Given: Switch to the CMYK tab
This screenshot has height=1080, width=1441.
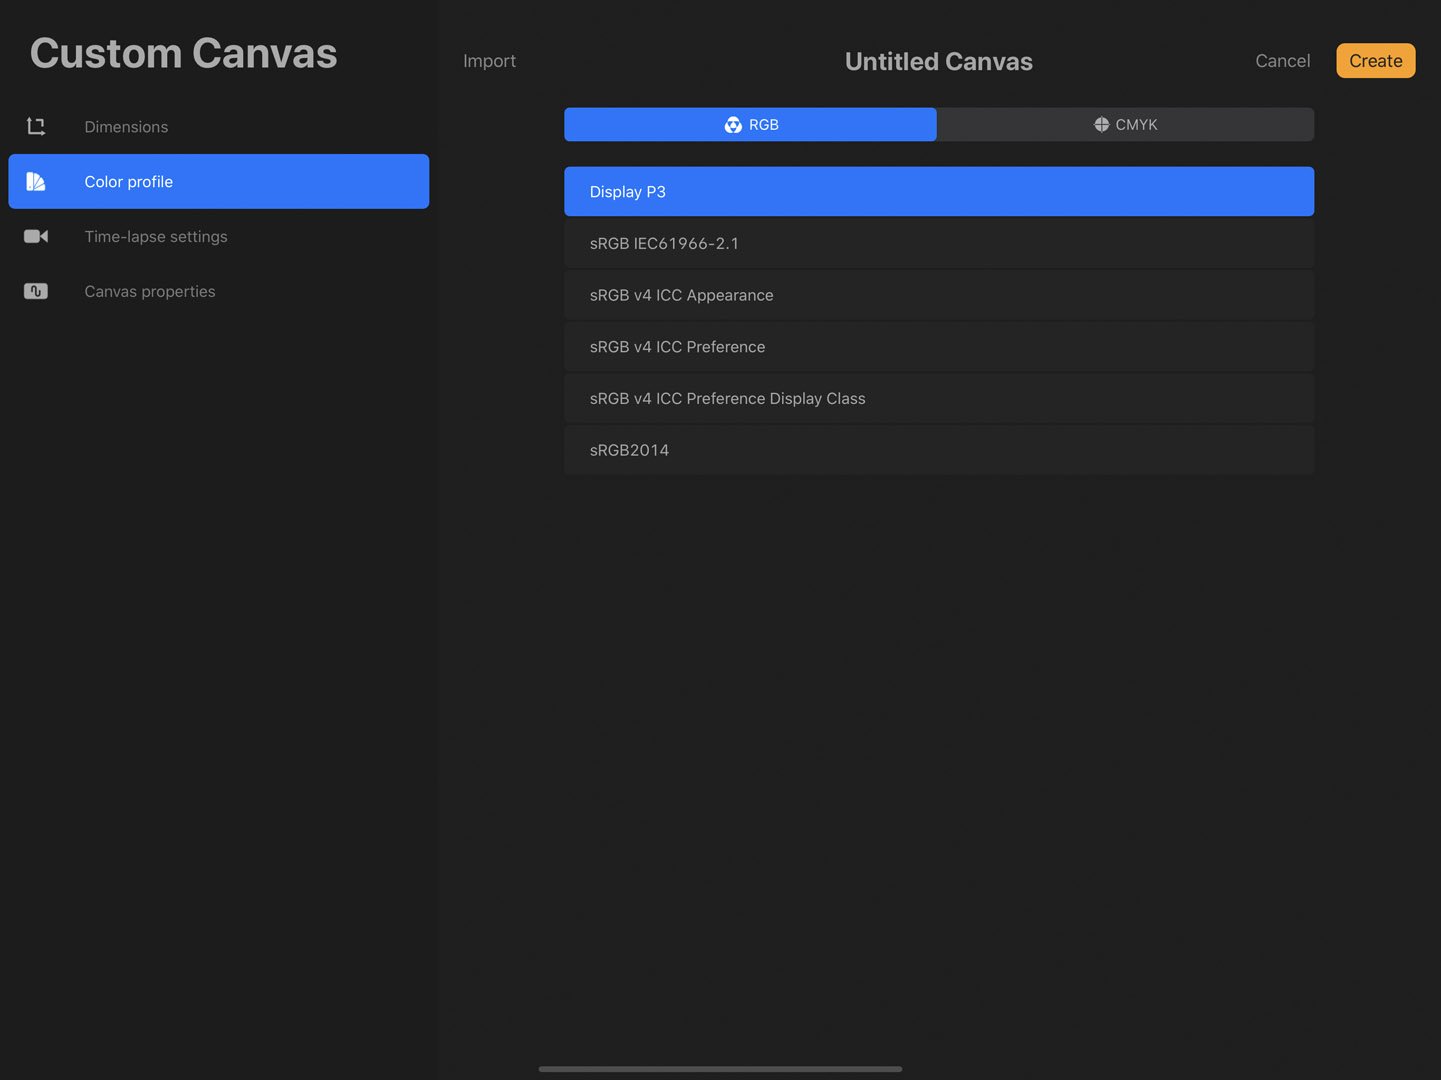Looking at the screenshot, I should [x=1126, y=124].
